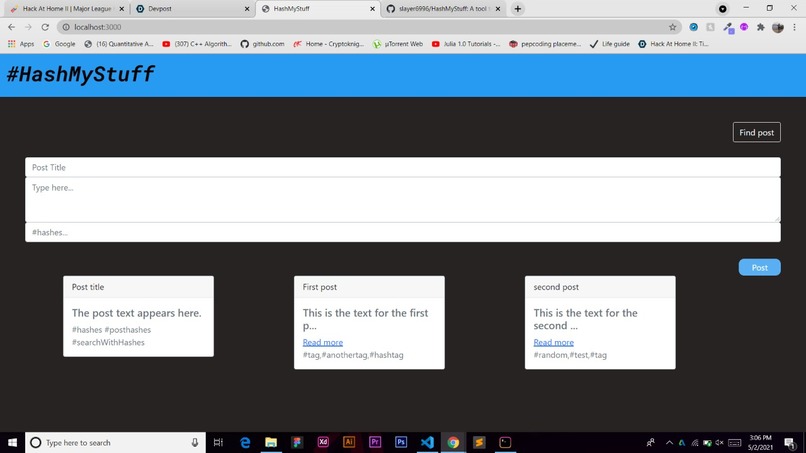Click Read more on First post card
The height and width of the screenshot is (453, 806).
point(322,342)
